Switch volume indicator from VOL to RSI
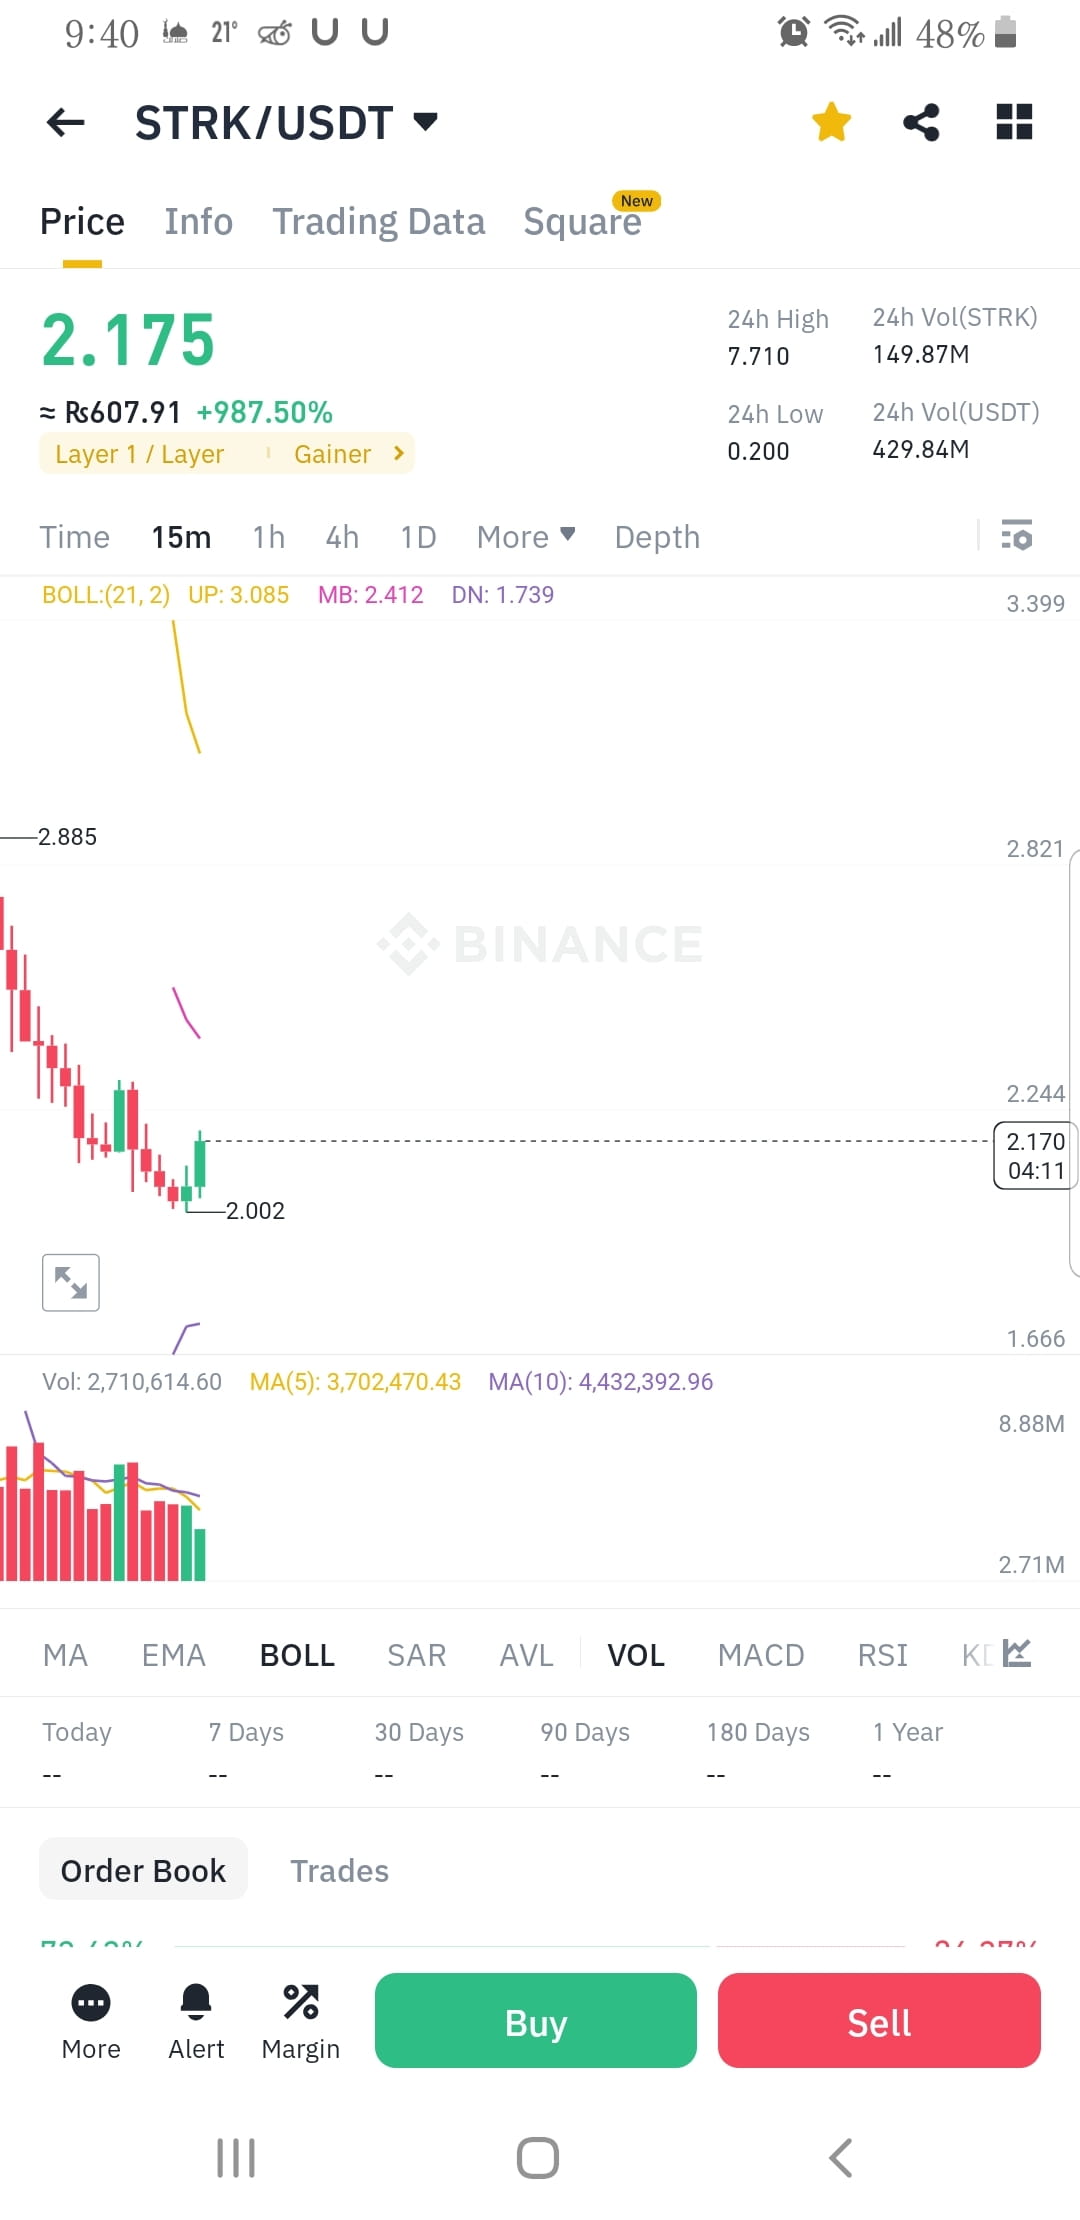Image resolution: width=1080 pixels, height=2220 pixels. [x=881, y=1655]
